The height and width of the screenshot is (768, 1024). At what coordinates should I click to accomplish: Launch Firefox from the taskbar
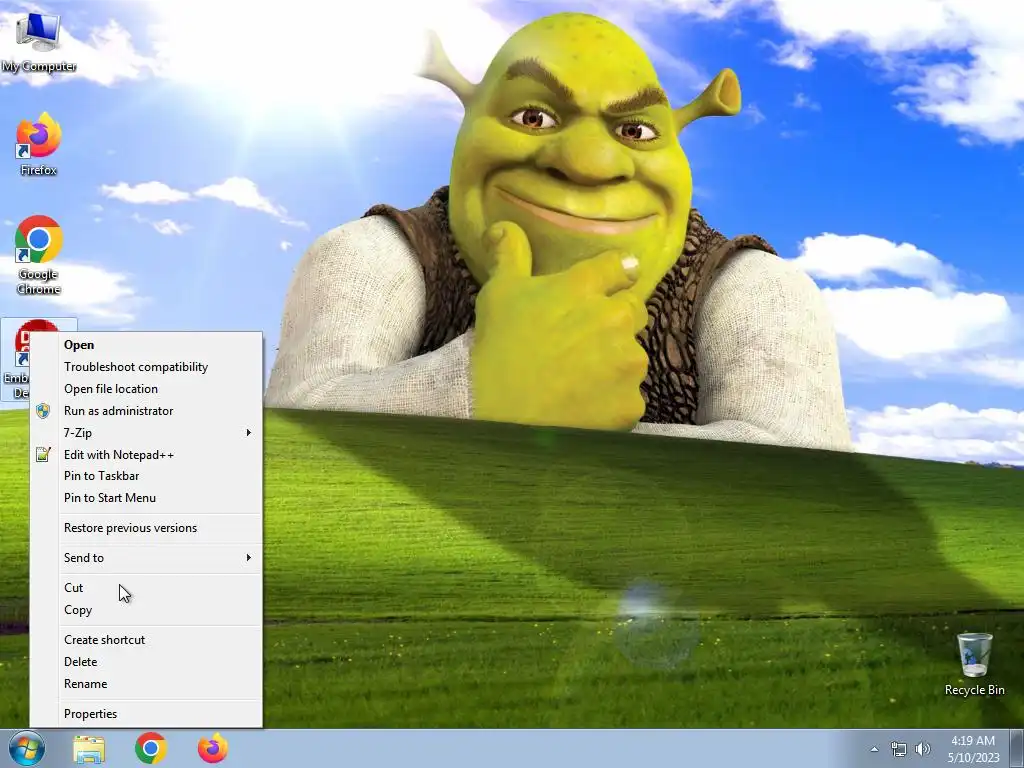[213, 749]
